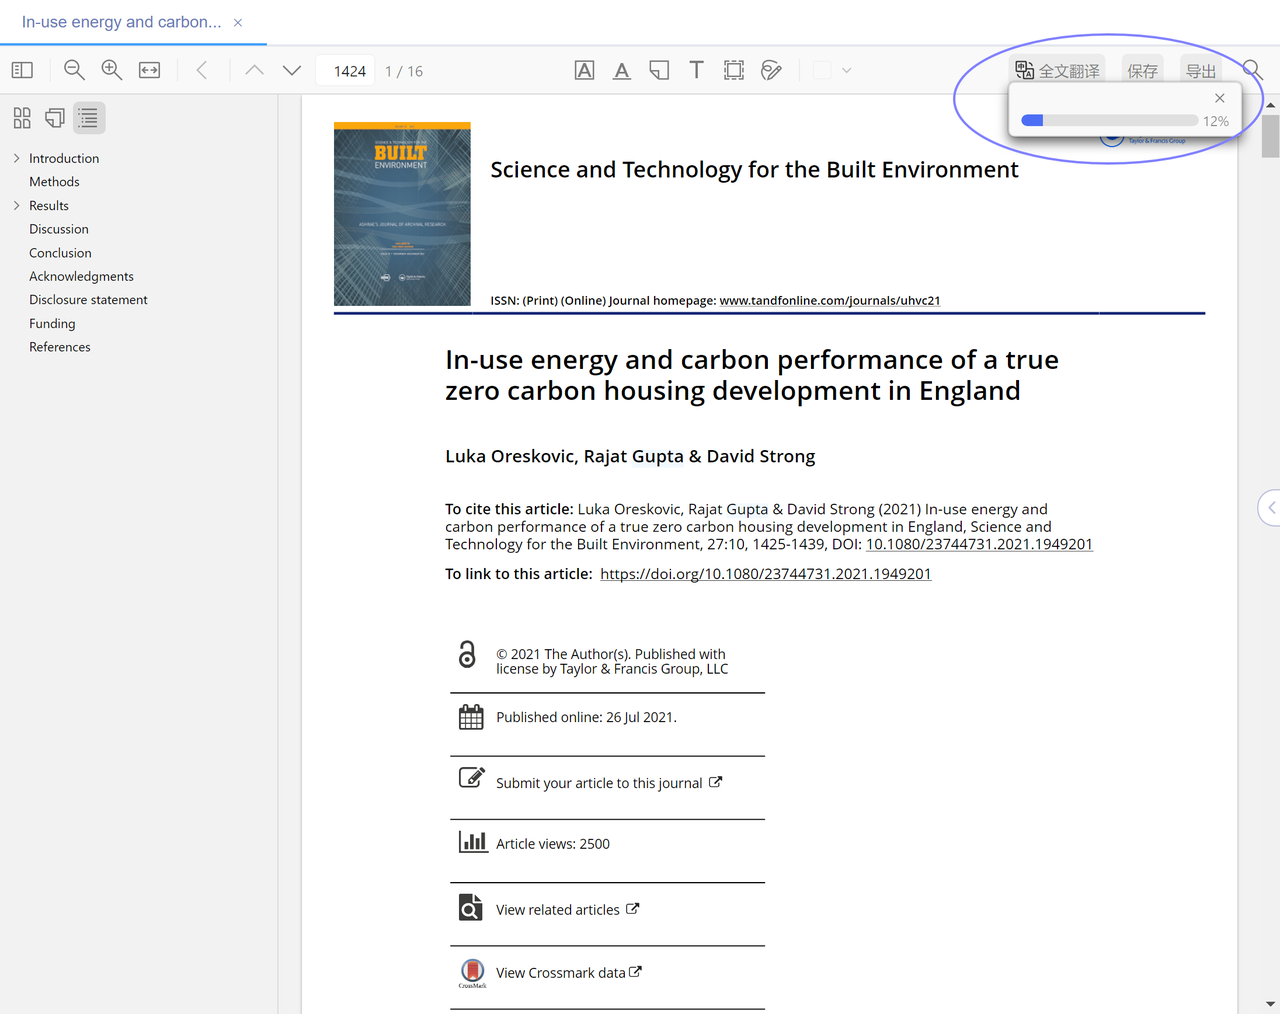Select the area selection tool
The width and height of the screenshot is (1280, 1014).
tap(734, 70)
